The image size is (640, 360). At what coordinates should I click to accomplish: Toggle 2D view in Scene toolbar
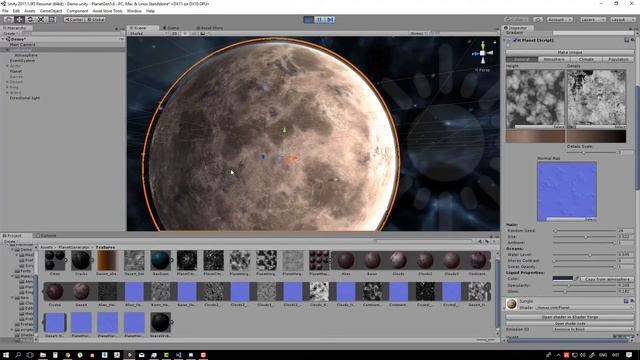pyautogui.click(x=174, y=33)
